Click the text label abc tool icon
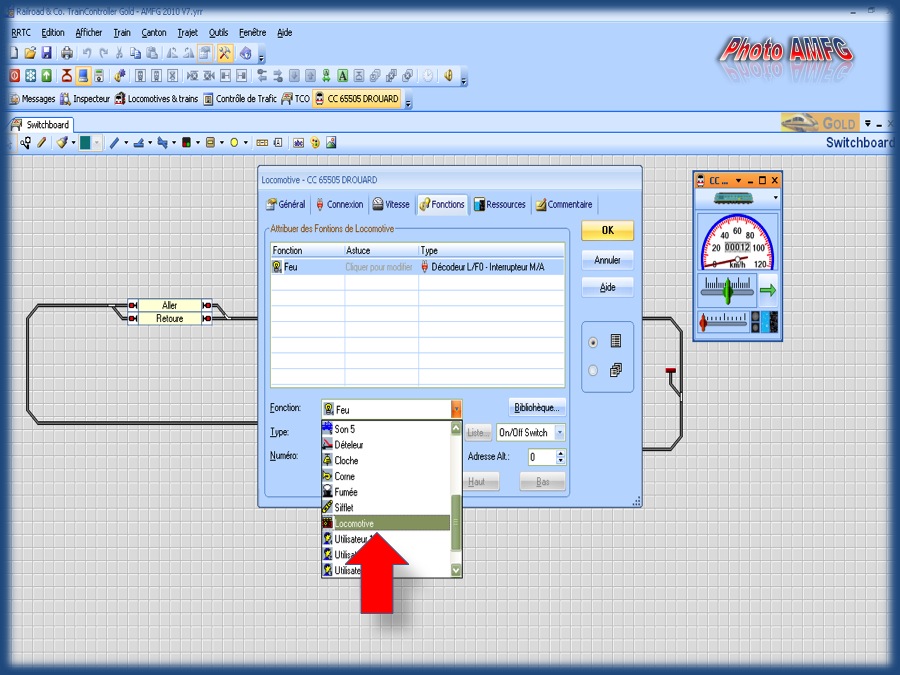The height and width of the screenshot is (675, 900). point(298,142)
